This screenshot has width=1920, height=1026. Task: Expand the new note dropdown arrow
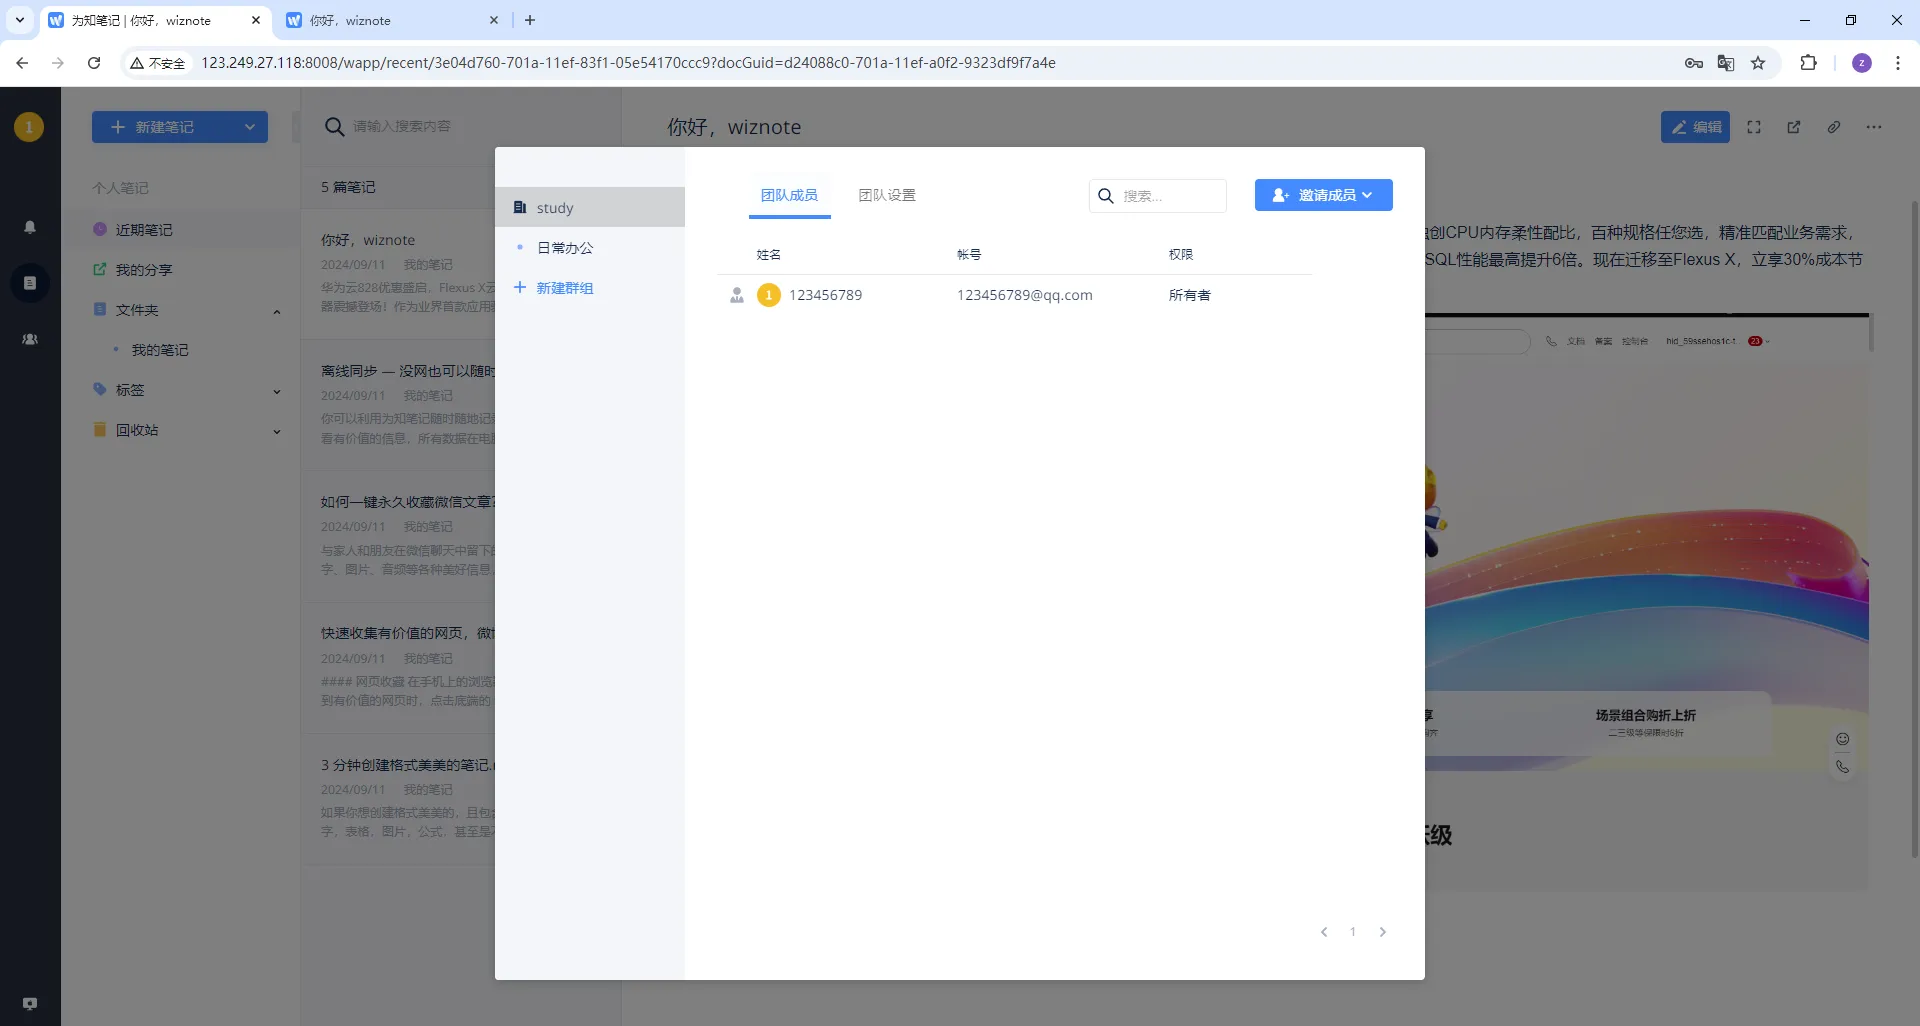click(x=250, y=127)
